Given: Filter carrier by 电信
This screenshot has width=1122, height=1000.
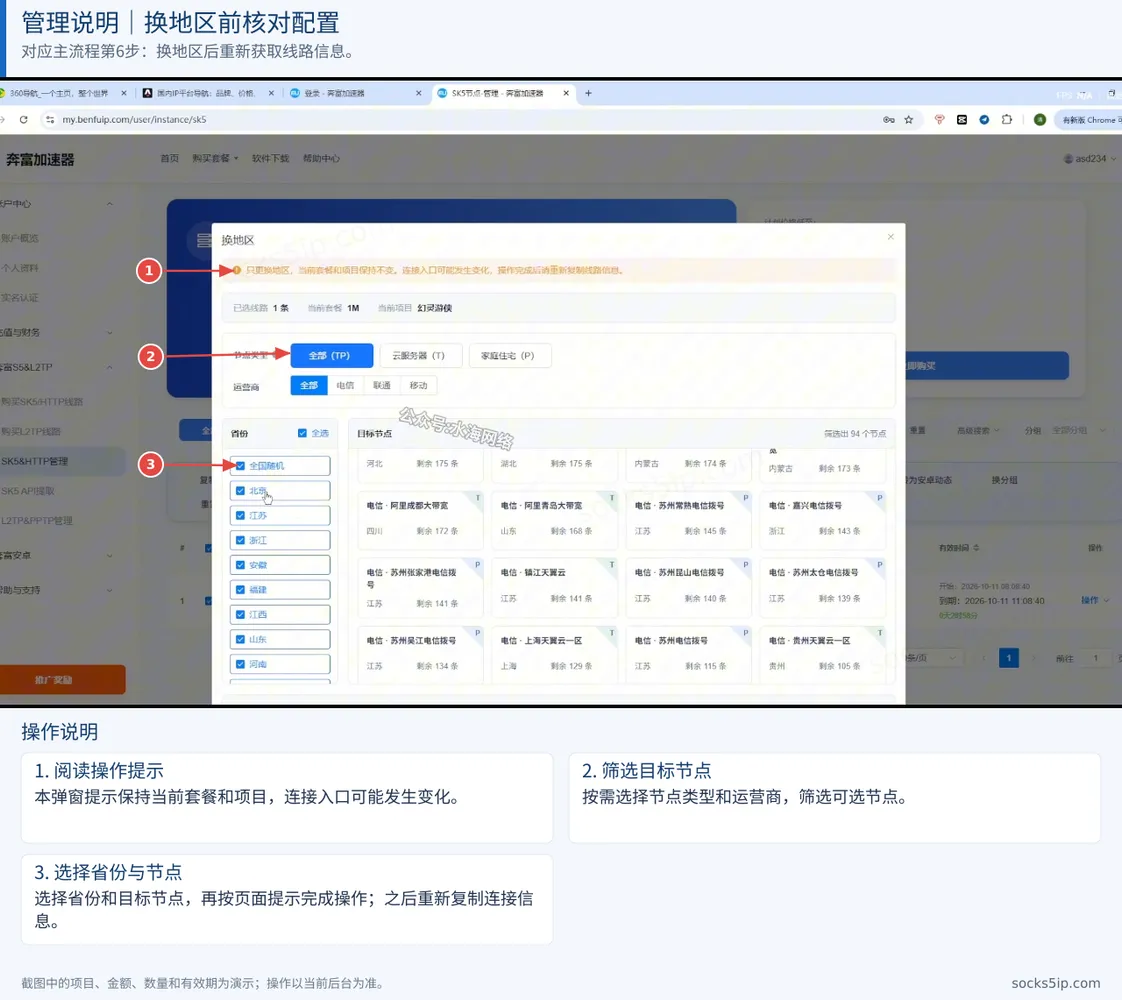Looking at the screenshot, I should 345,386.
